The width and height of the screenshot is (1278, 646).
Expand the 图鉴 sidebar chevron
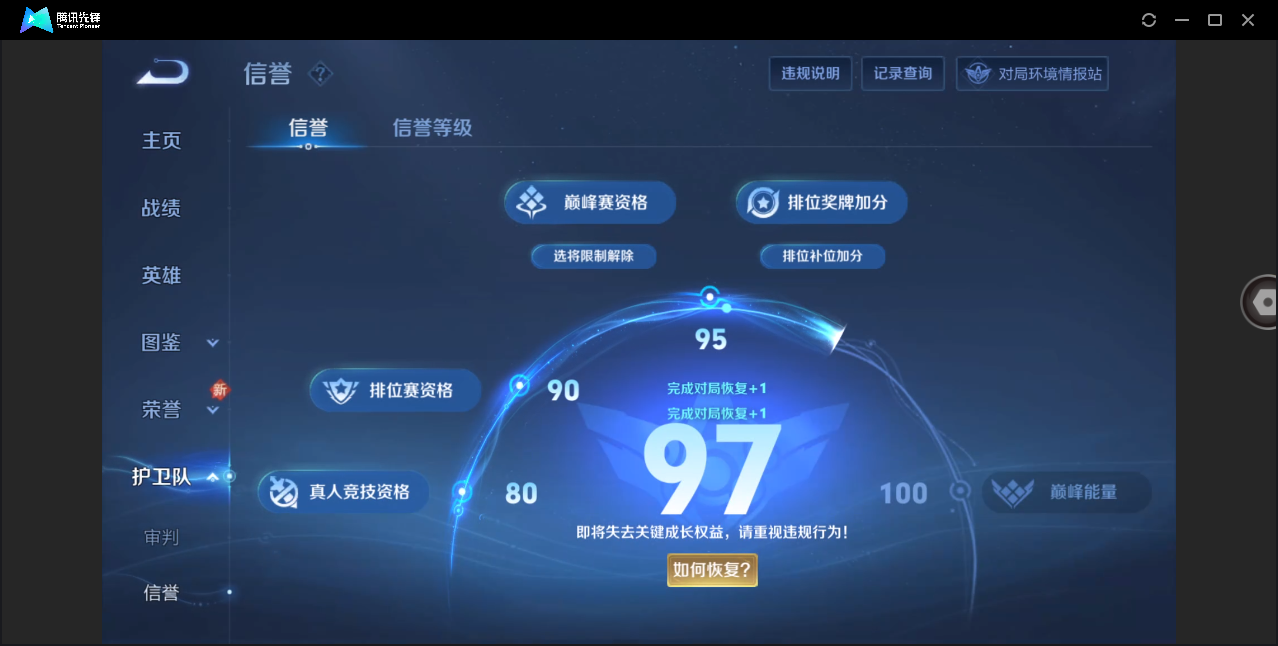point(212,343)
